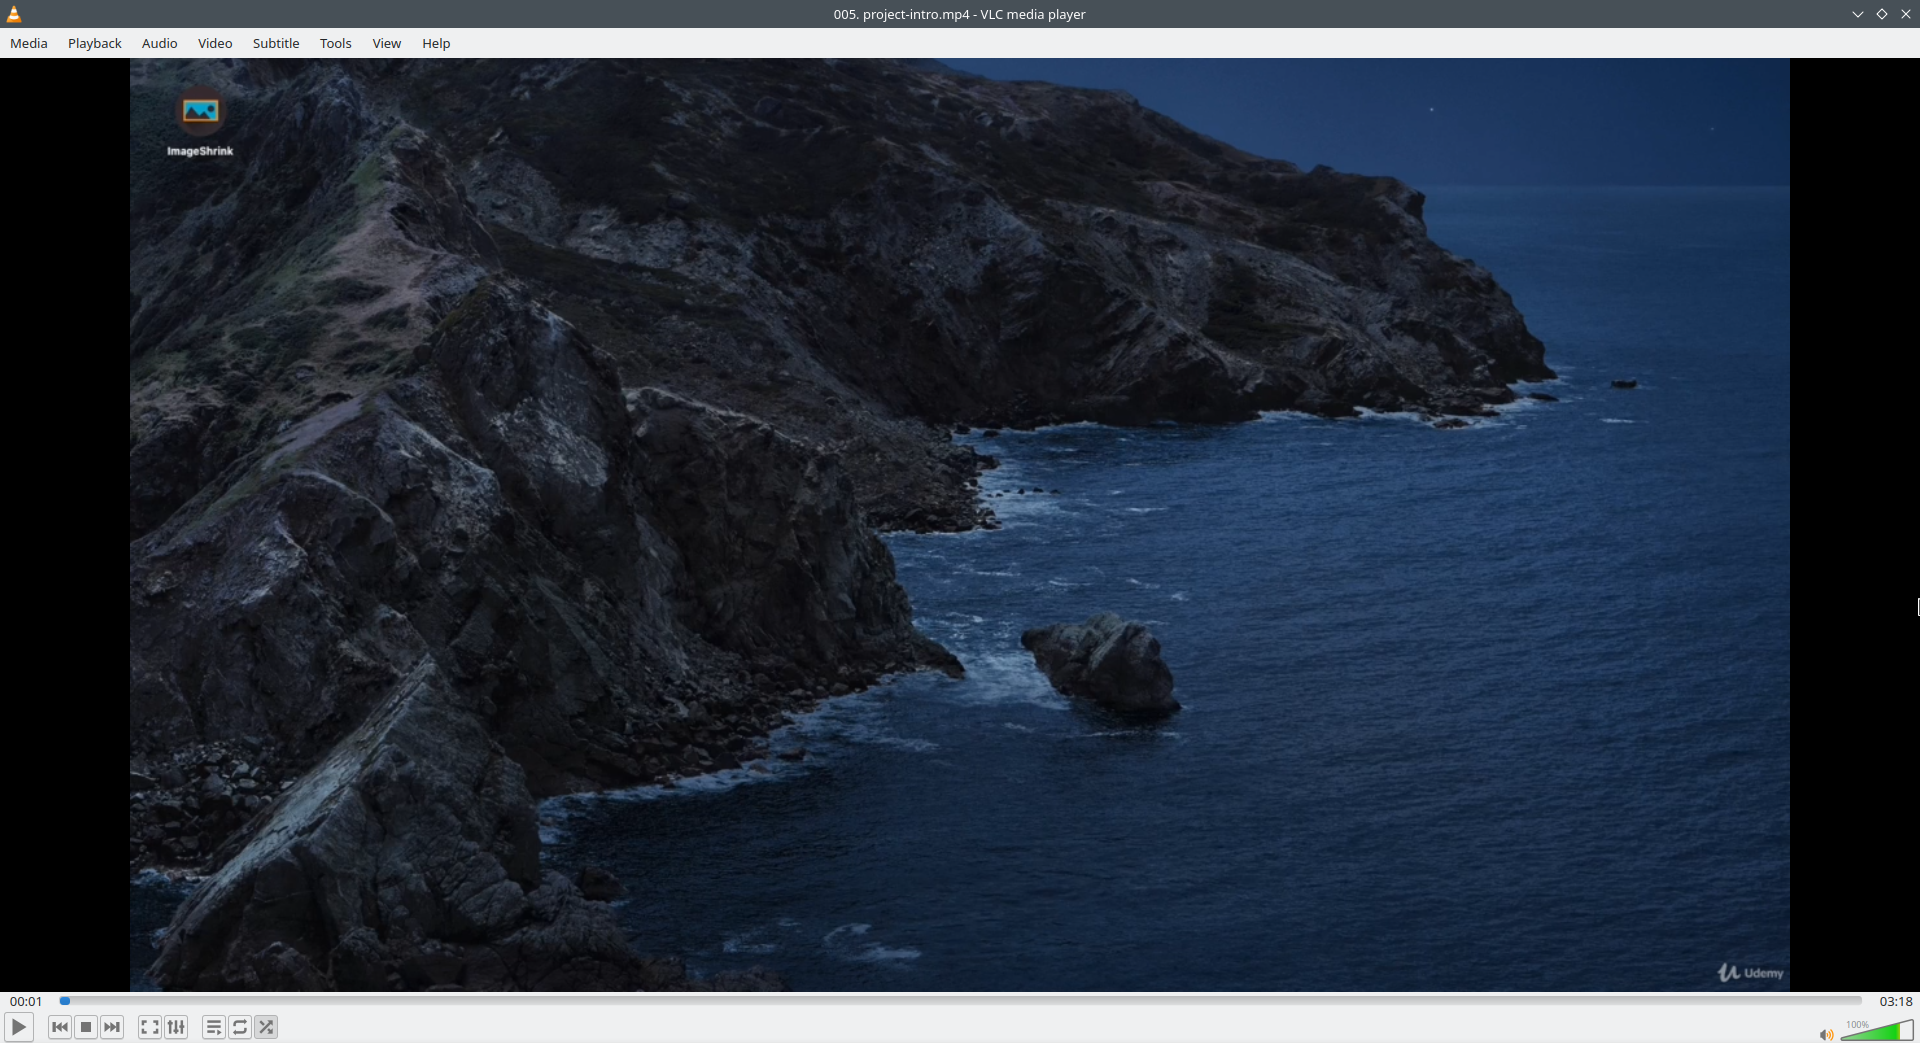The height and width of the screenshot is (1043, 1920).
Task: Open the Tools menu
Action: coord(336,43)
